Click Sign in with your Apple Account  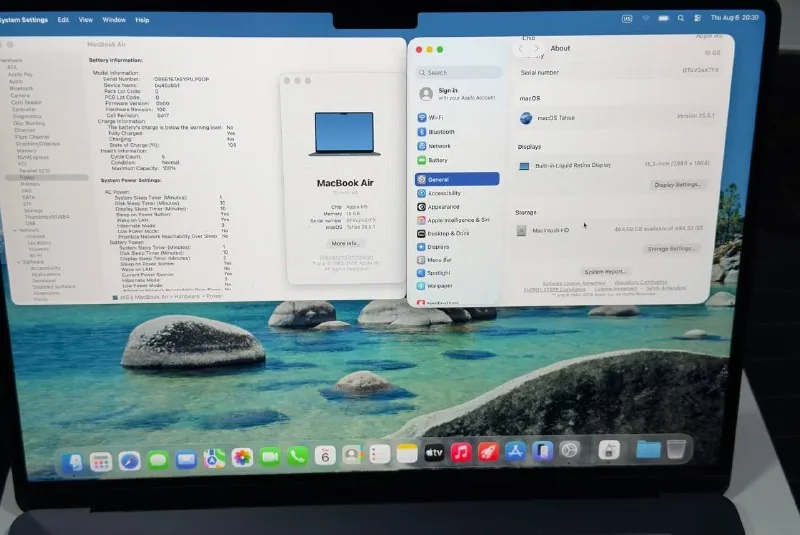click(x=457, y=94)
